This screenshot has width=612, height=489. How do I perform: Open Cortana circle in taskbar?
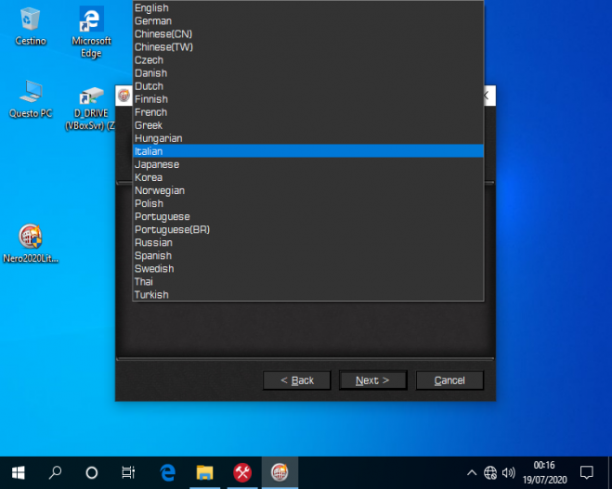point(92,473)
